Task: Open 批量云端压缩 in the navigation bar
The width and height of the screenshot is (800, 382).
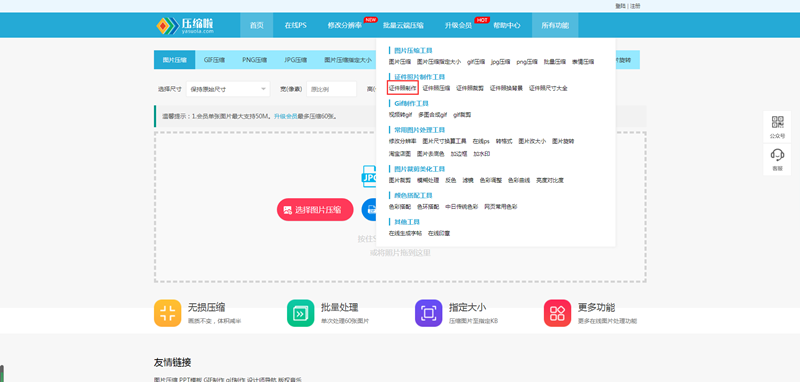Action: (x=403, y=26)
